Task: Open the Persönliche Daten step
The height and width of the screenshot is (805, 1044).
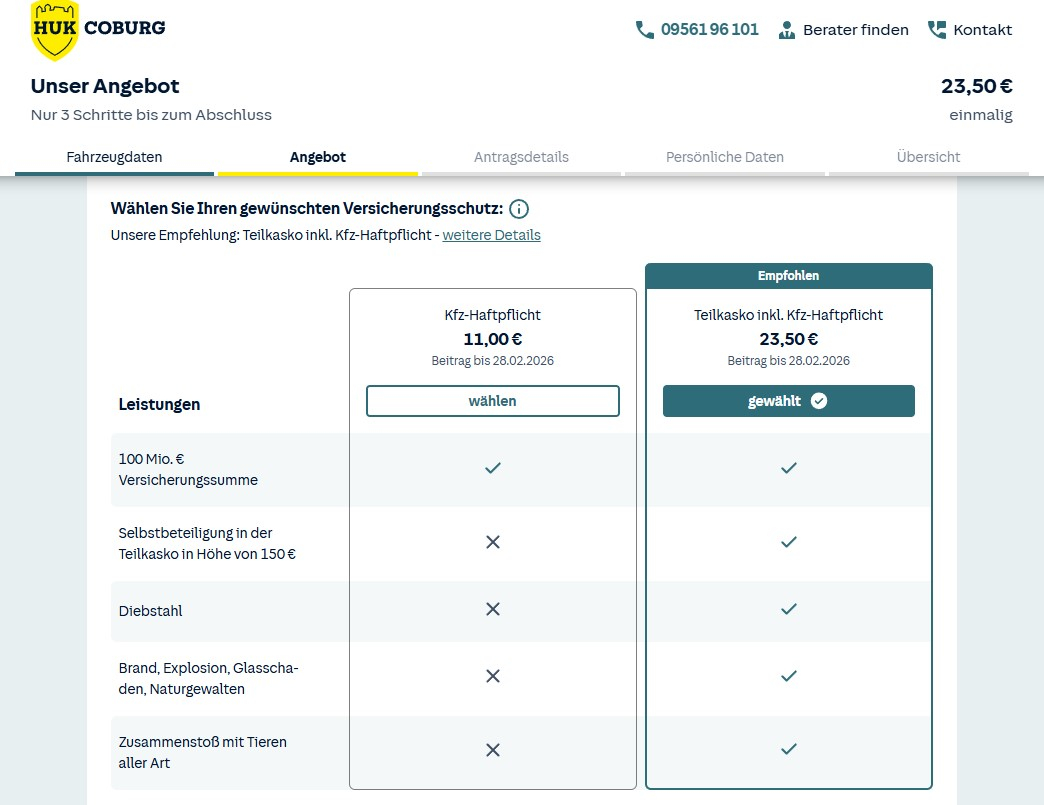Action: [725, 157]
